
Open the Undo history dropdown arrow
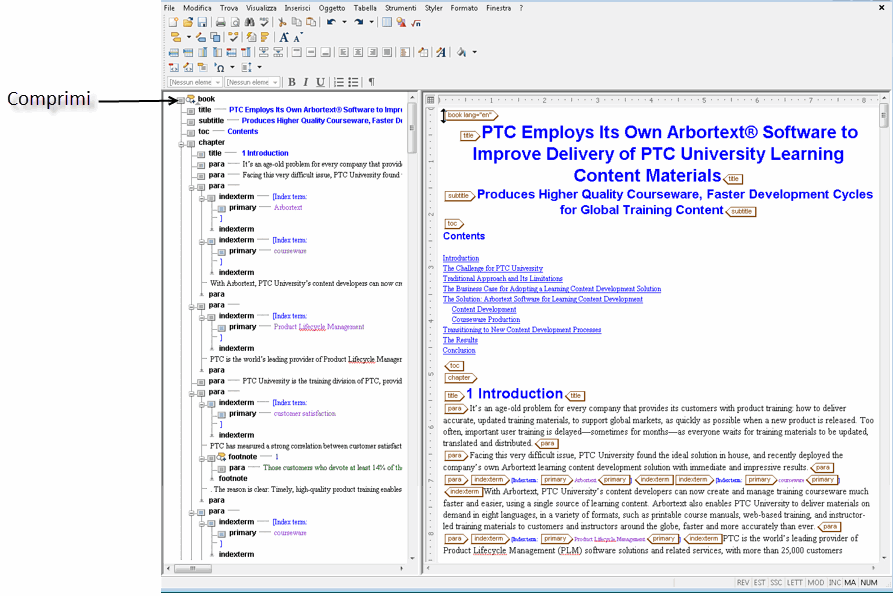344,22
